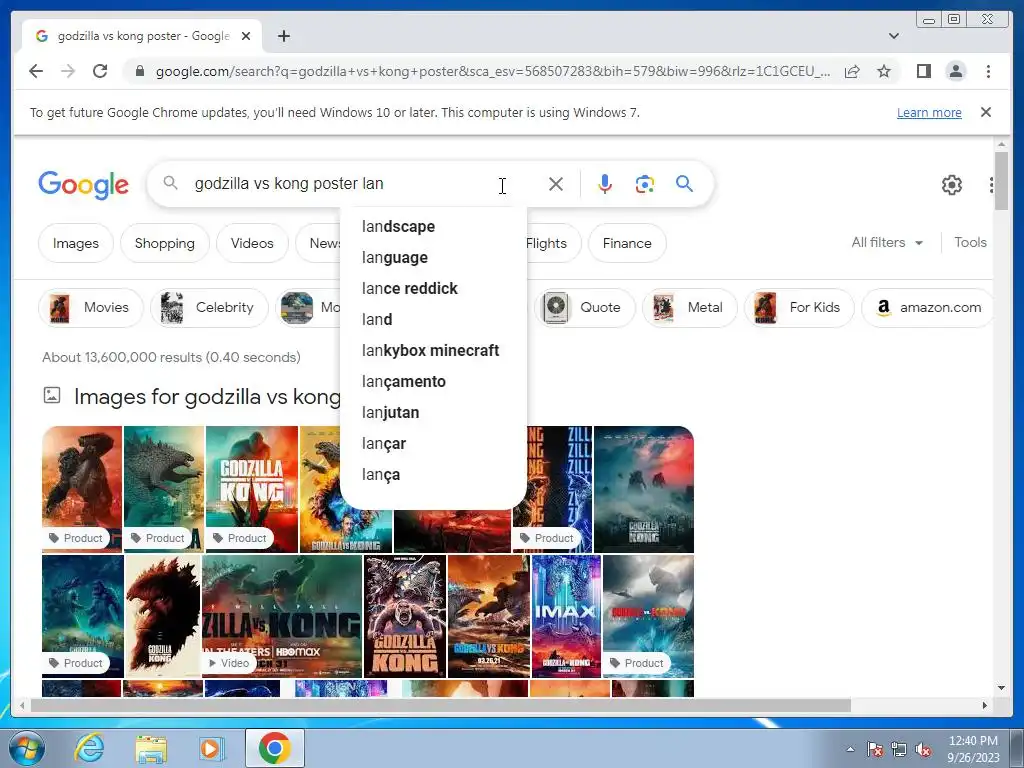Image resolution: width=1024 pixels, height=768 pixels.
Task: Open Google quick settings gear
Action: coord(952,185)
